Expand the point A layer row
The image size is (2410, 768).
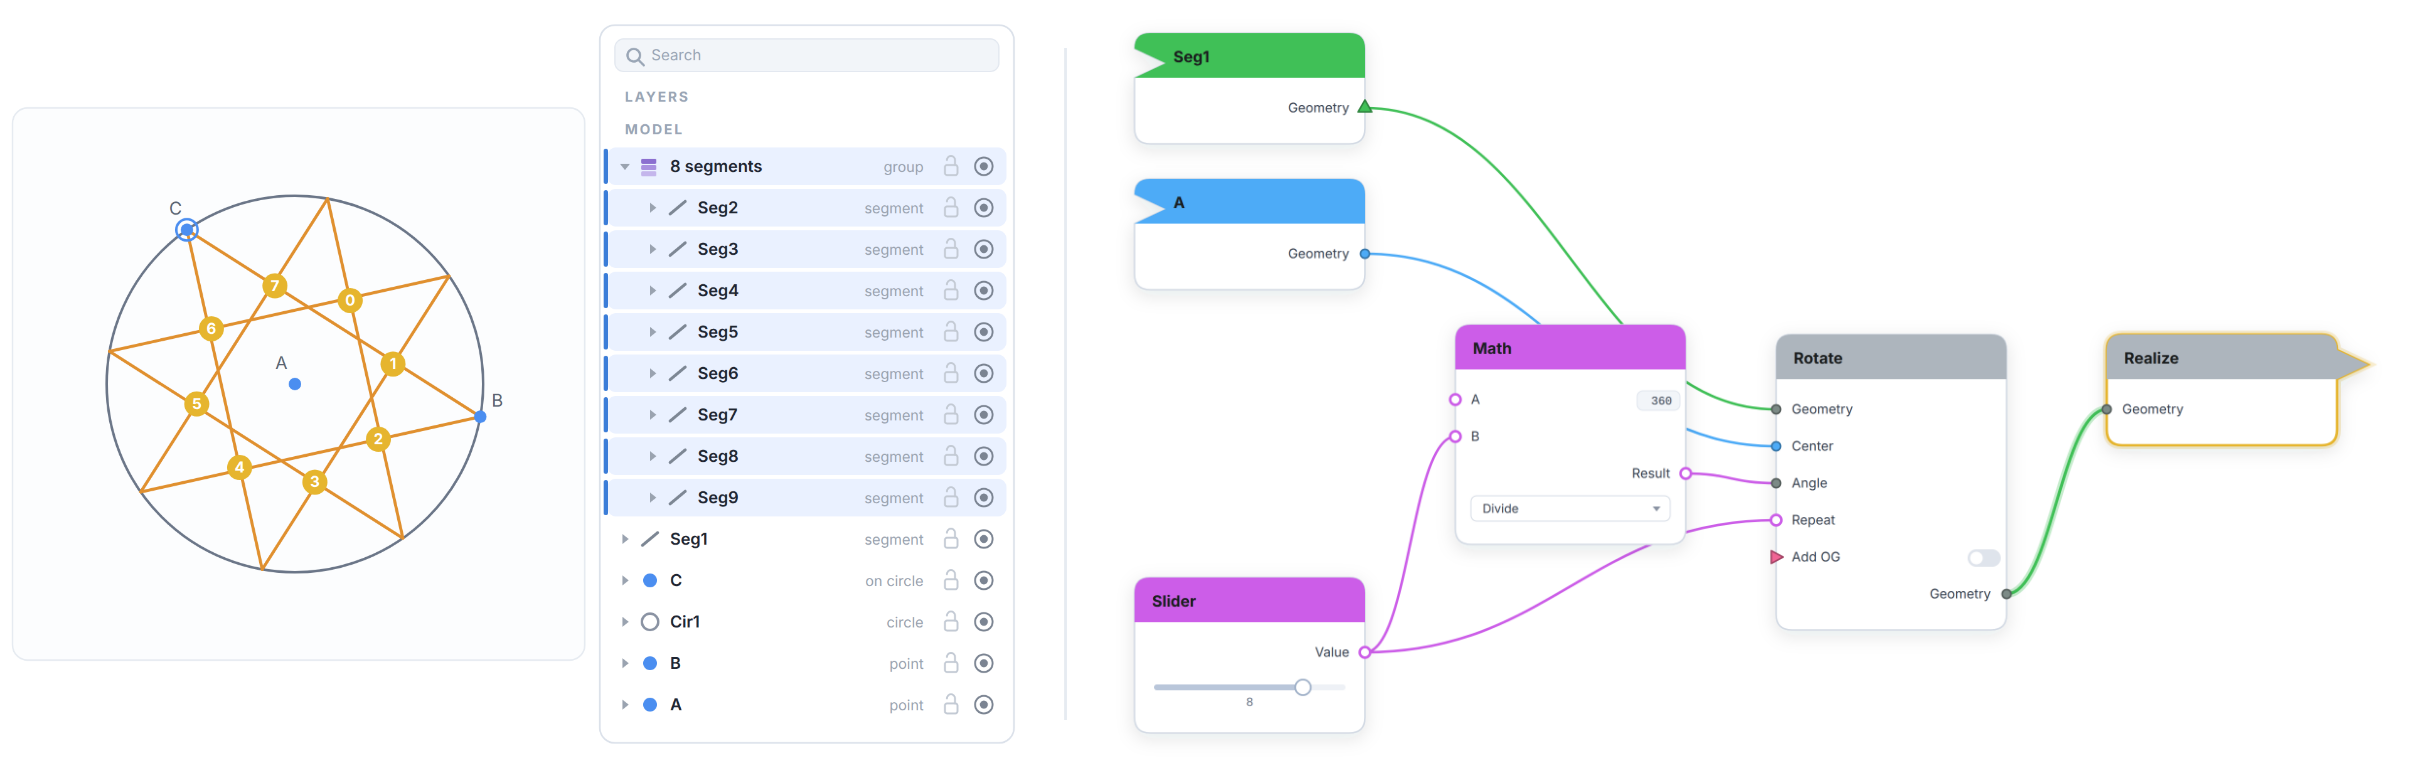pyautogui.click(x=625, y=705)
